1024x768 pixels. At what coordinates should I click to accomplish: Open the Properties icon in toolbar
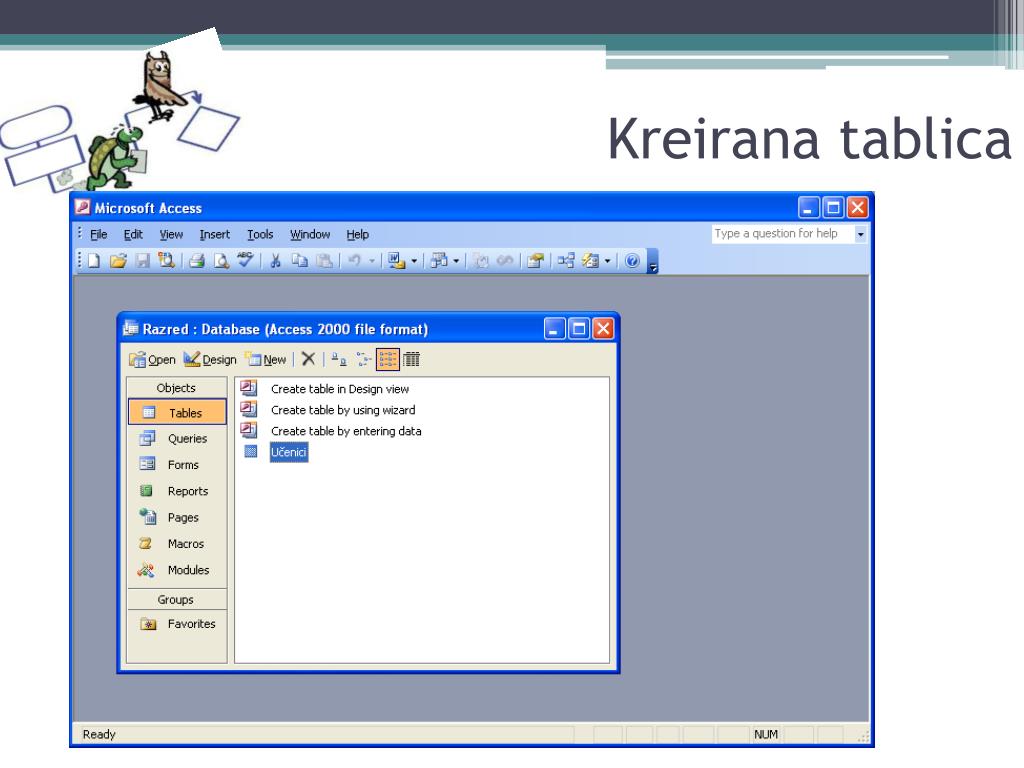(x=536, y=261)
